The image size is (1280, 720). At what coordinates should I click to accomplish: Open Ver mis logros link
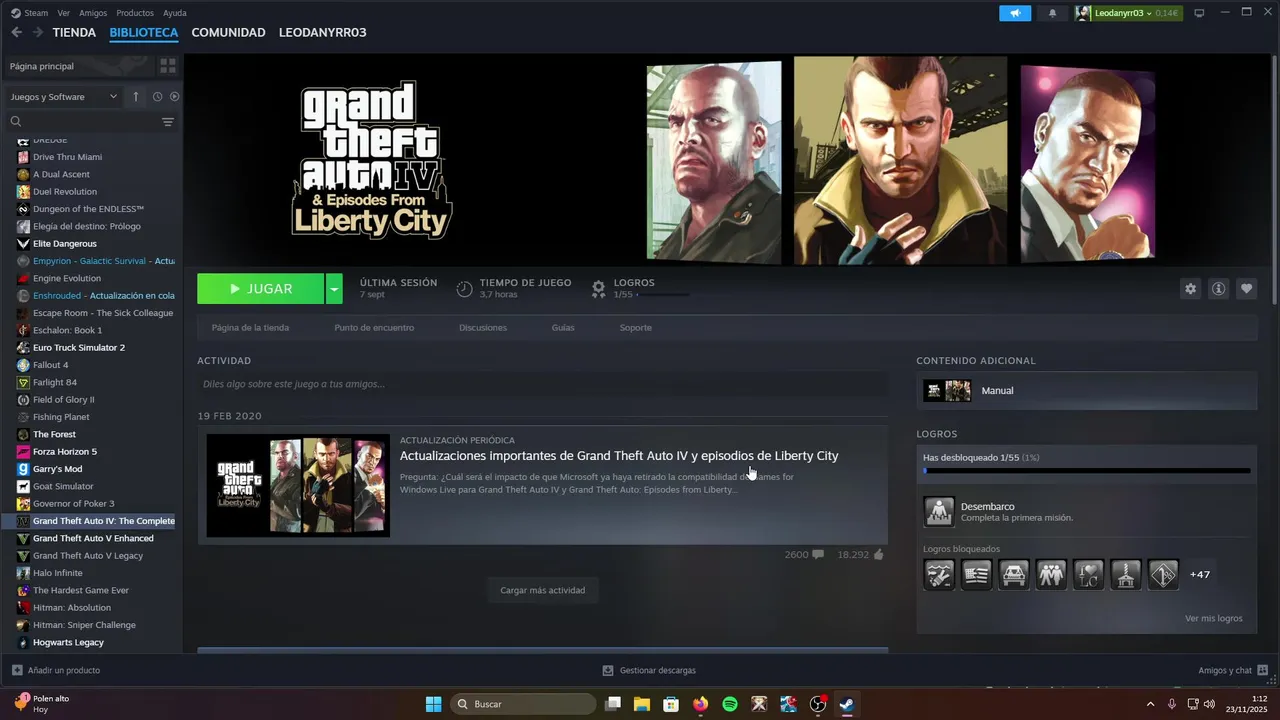click(x=1214, y=618)
